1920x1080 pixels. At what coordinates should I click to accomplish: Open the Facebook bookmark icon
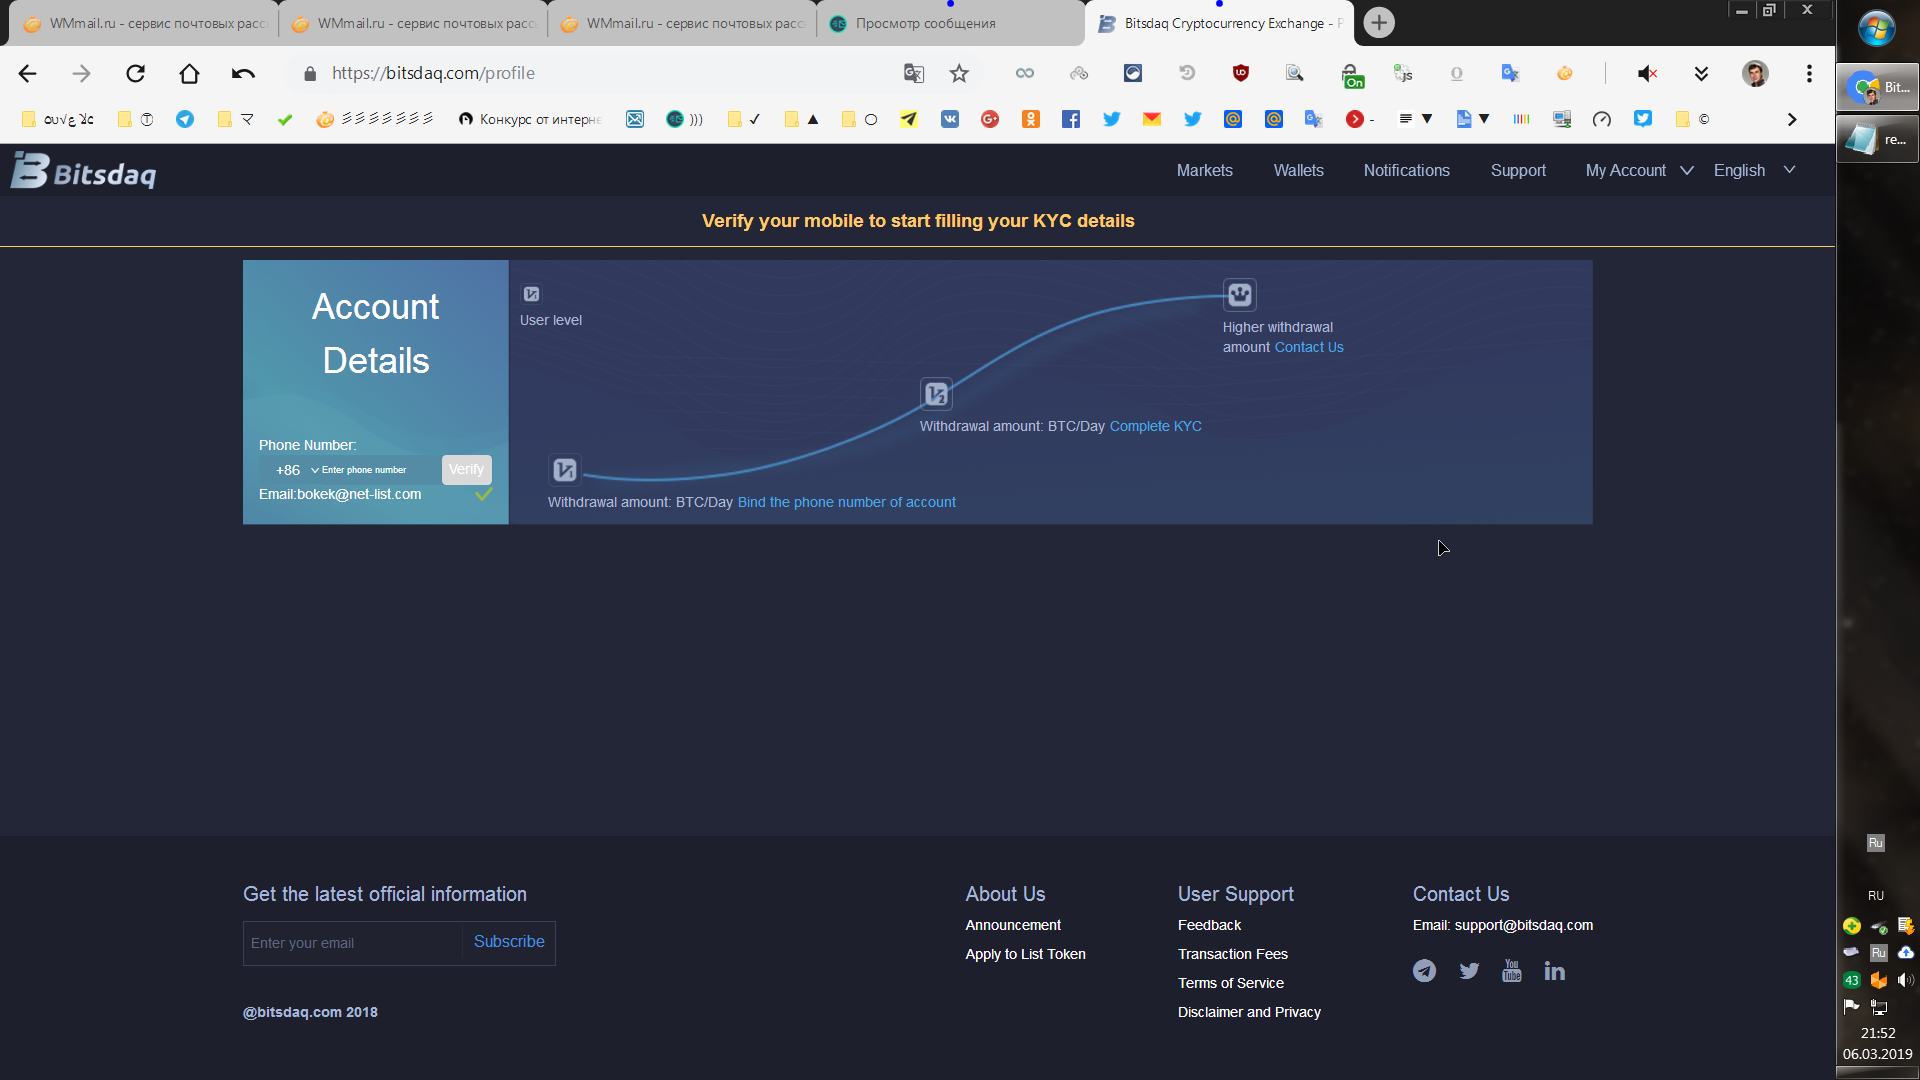click(1071, 119)
